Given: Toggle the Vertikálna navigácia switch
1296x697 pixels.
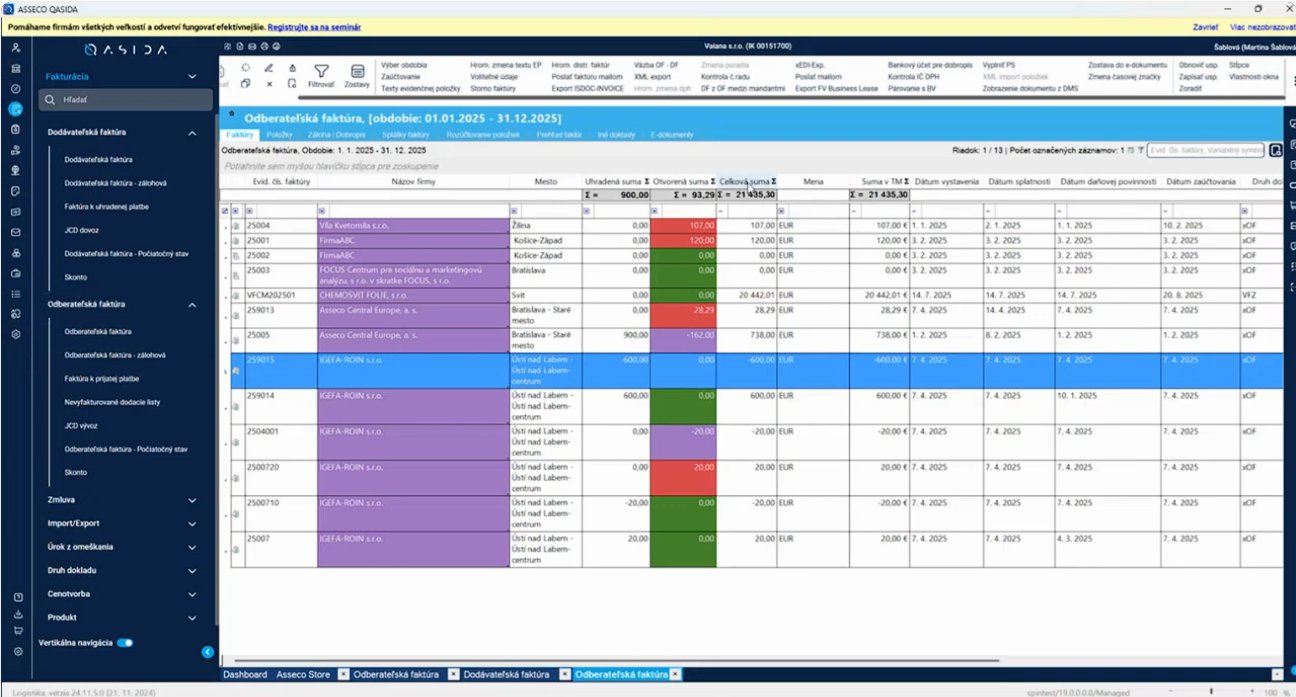Looking at the screenshot, I should pyautogui.click(x=125, y=643).
